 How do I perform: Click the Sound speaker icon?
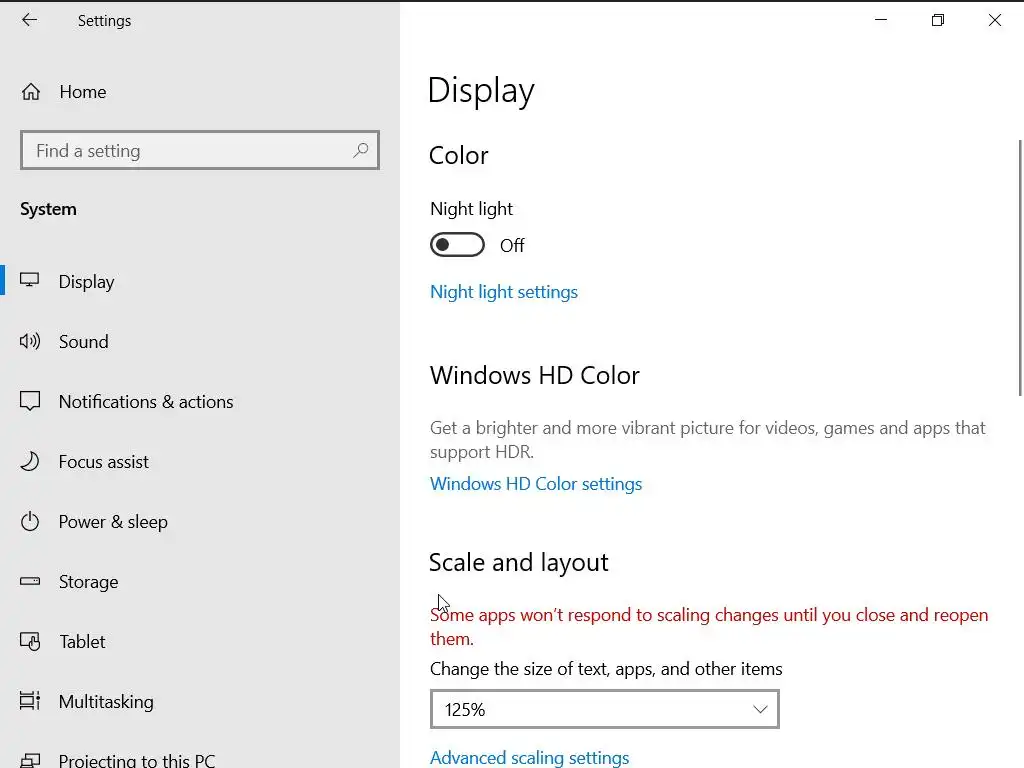point(30,342)
